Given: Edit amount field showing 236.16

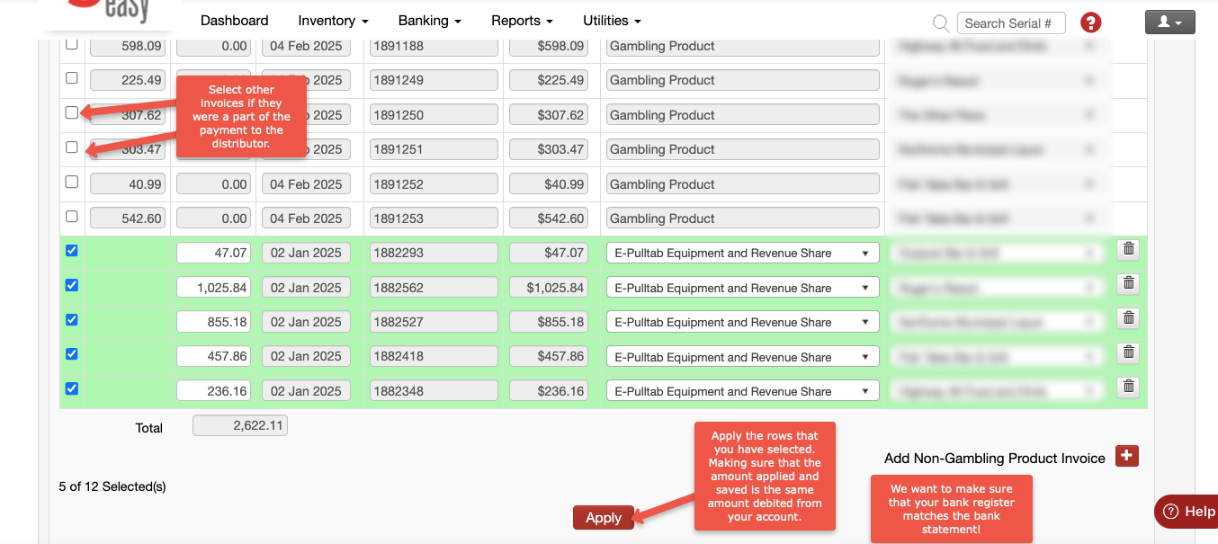Looking at the screenshot, I should pyautogui.click(x=213, y=391).
